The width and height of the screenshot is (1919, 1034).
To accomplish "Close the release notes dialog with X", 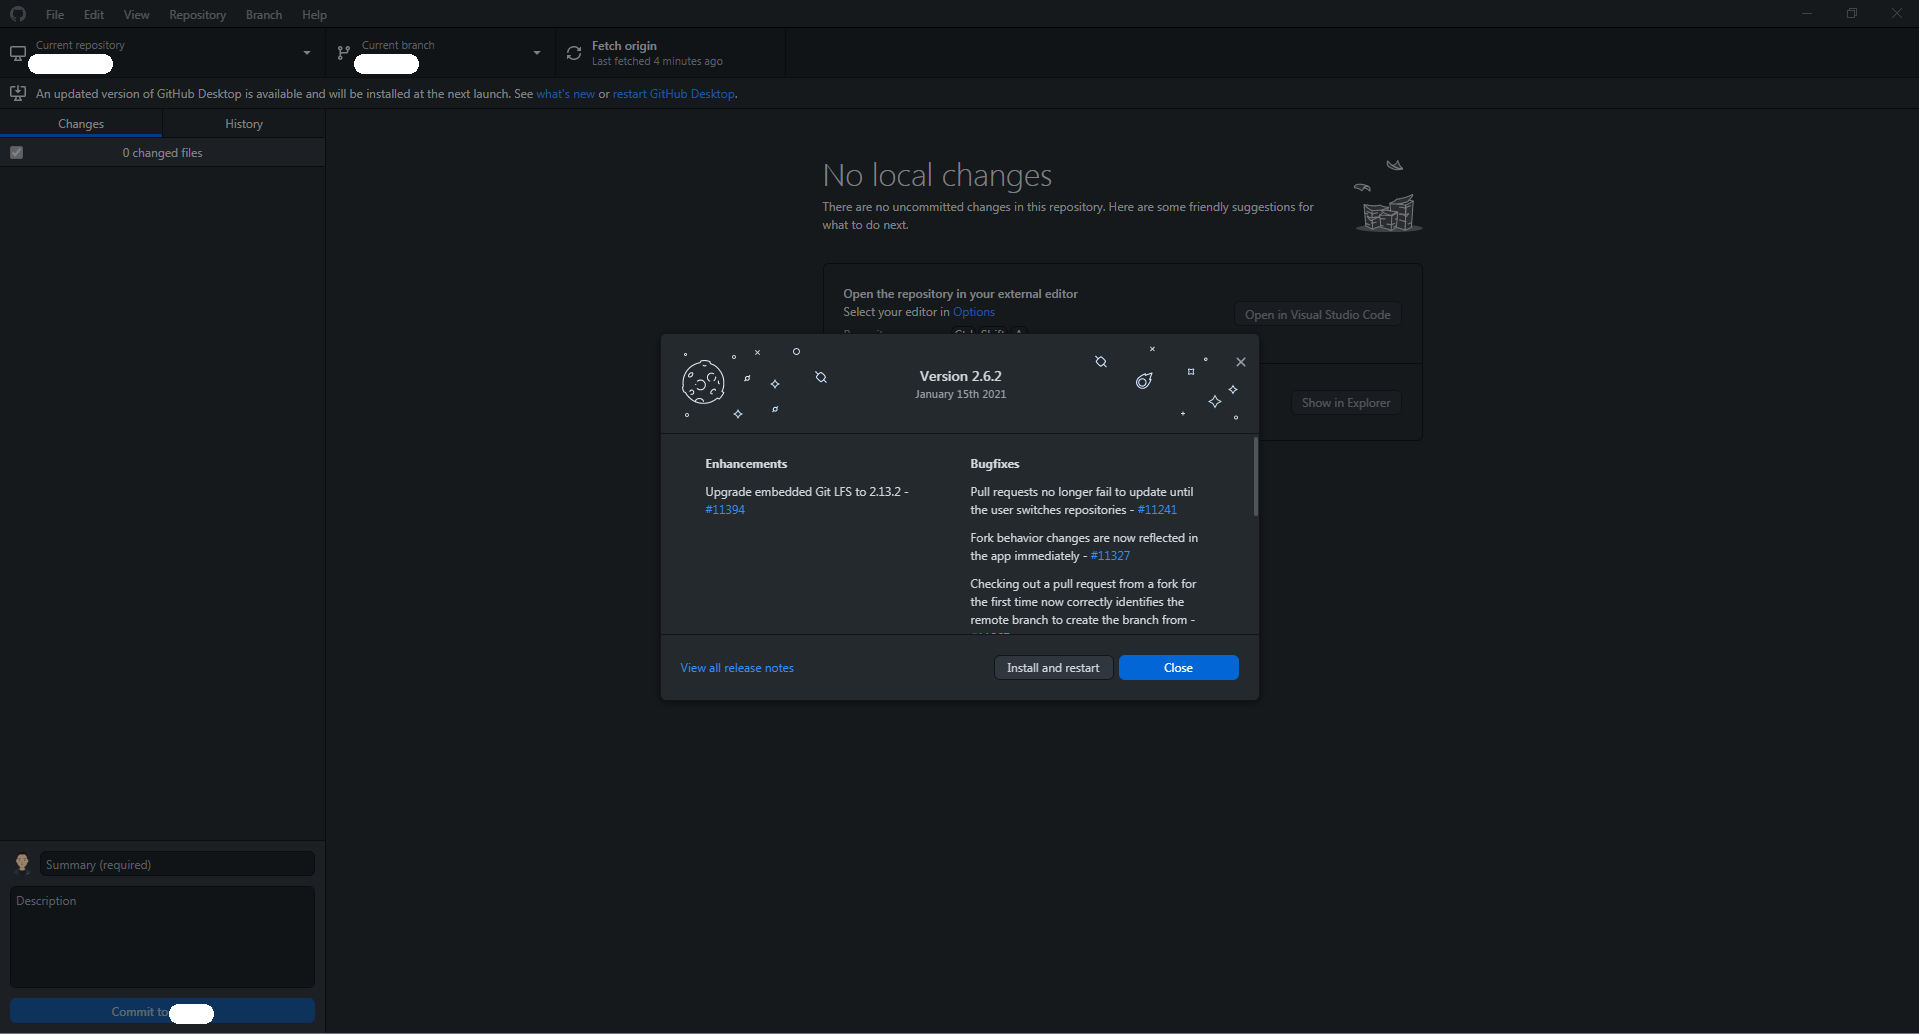I will [1241, 362].
